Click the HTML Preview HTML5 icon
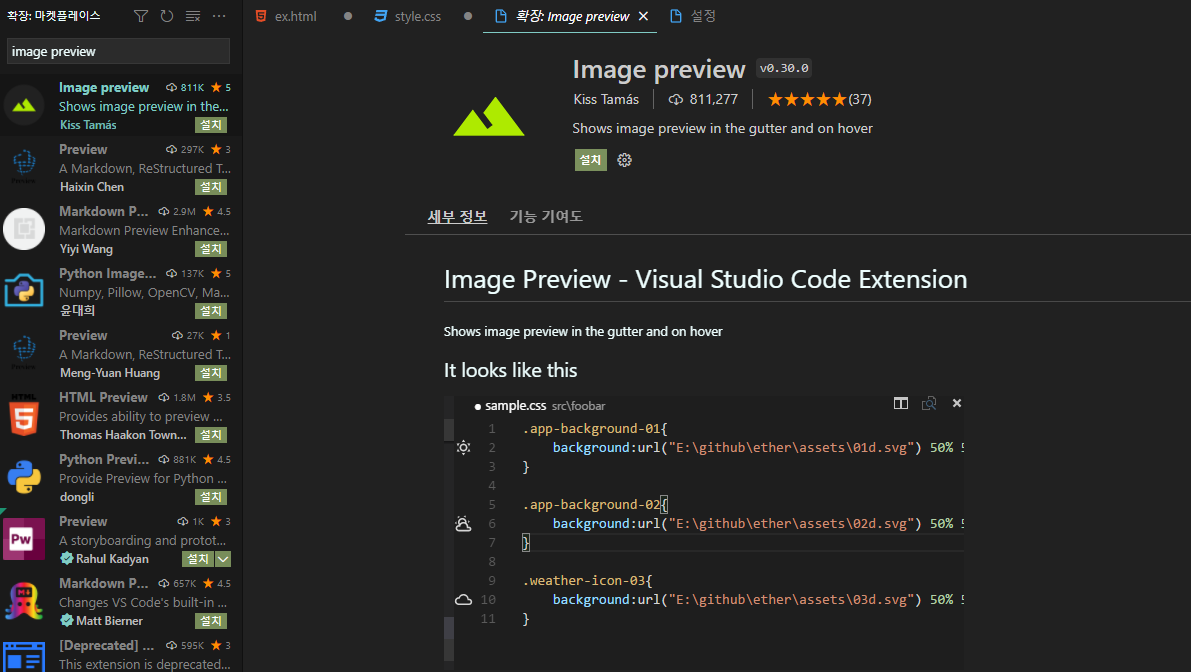Viewport: 1191px width, 672px height. coord(24,415)
